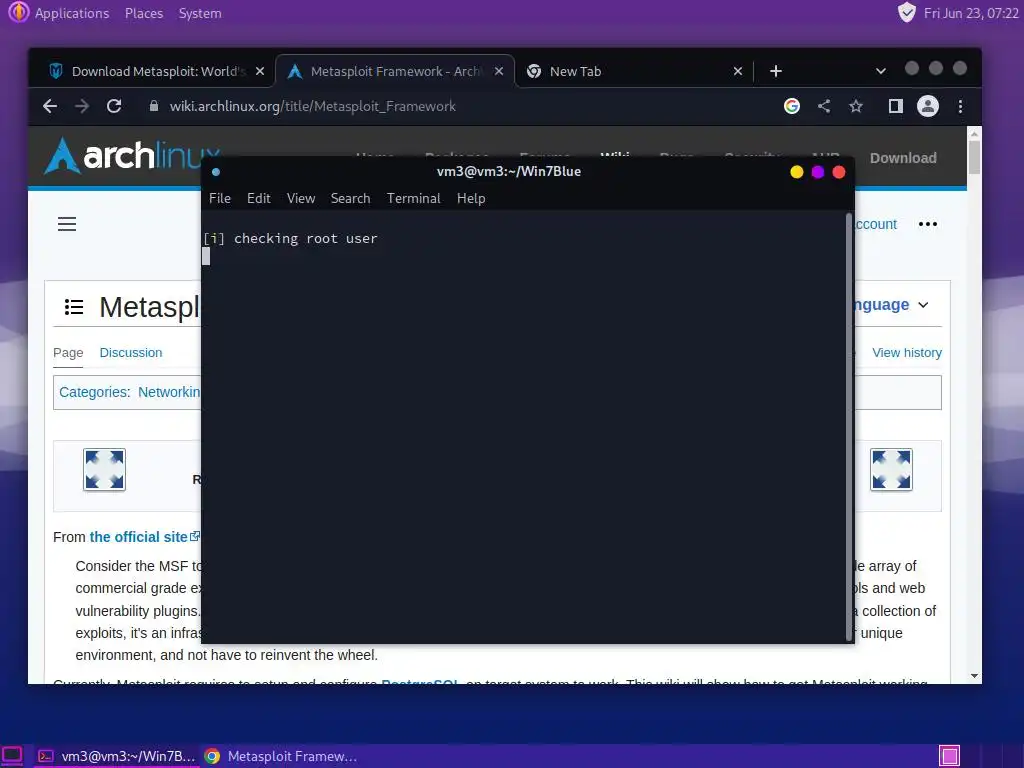This screenshot has height=768, width=1024.
Task: Open the Places menu
Action: [144, 13]
